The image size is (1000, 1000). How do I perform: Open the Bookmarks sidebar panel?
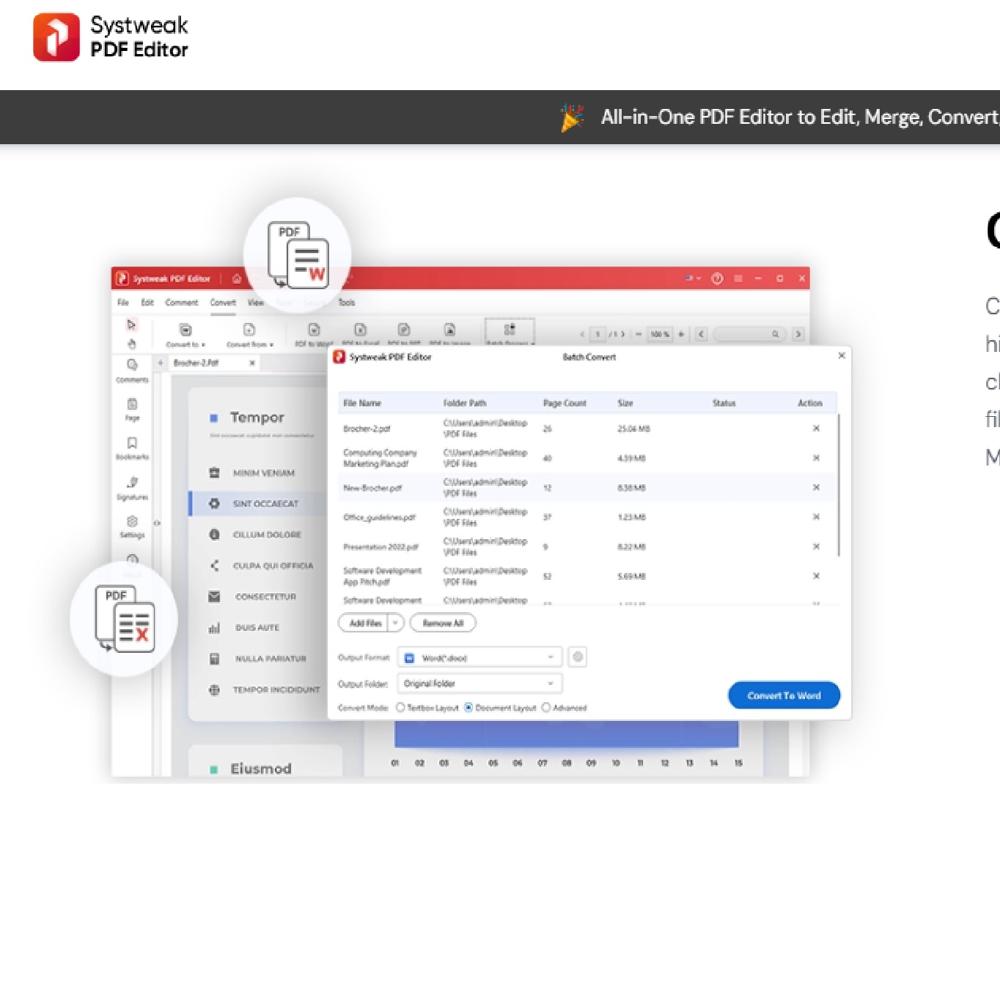point(132,448)
